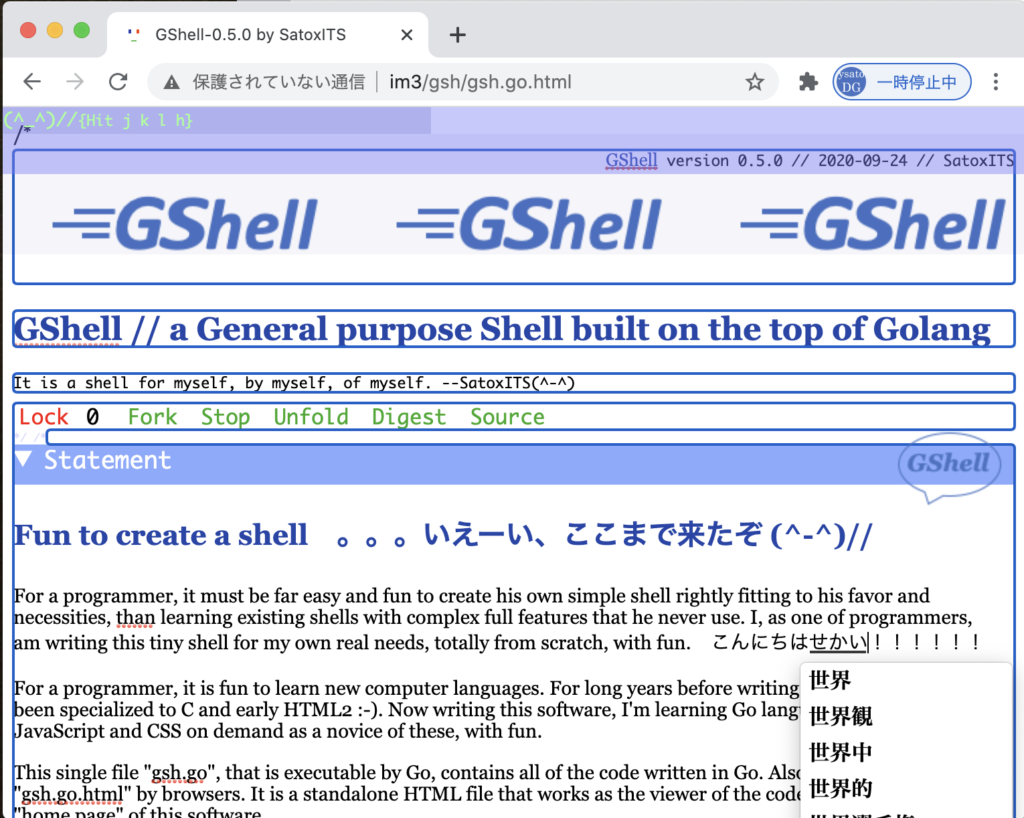
Task: Click the Unfold control
Action: pos(311,417)
